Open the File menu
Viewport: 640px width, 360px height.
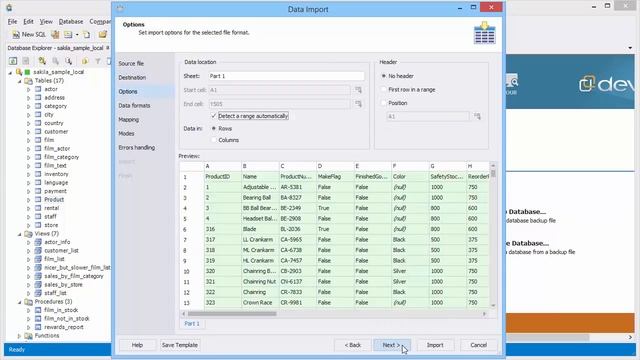pyautogui.click(x=12, y=22)
